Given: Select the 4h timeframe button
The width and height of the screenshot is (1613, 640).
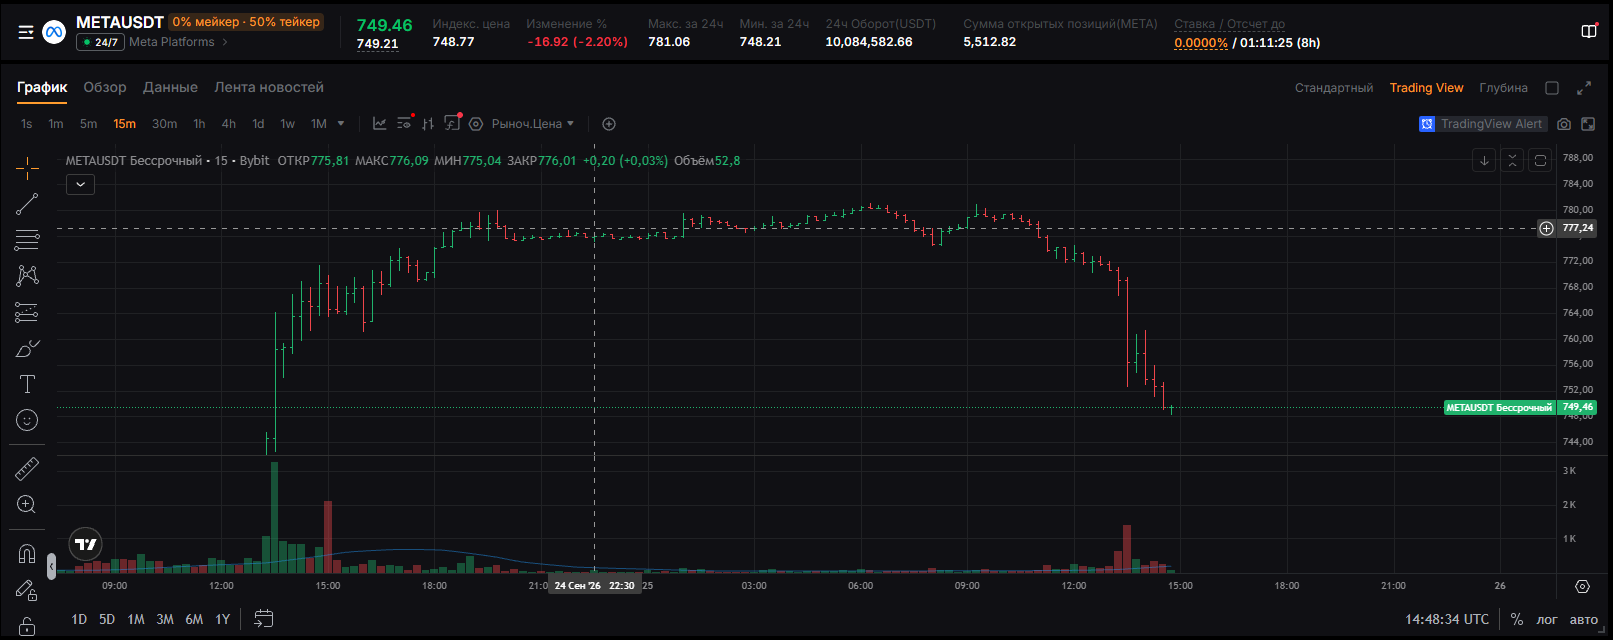Looking at the screenshot, I should point(229,124).
